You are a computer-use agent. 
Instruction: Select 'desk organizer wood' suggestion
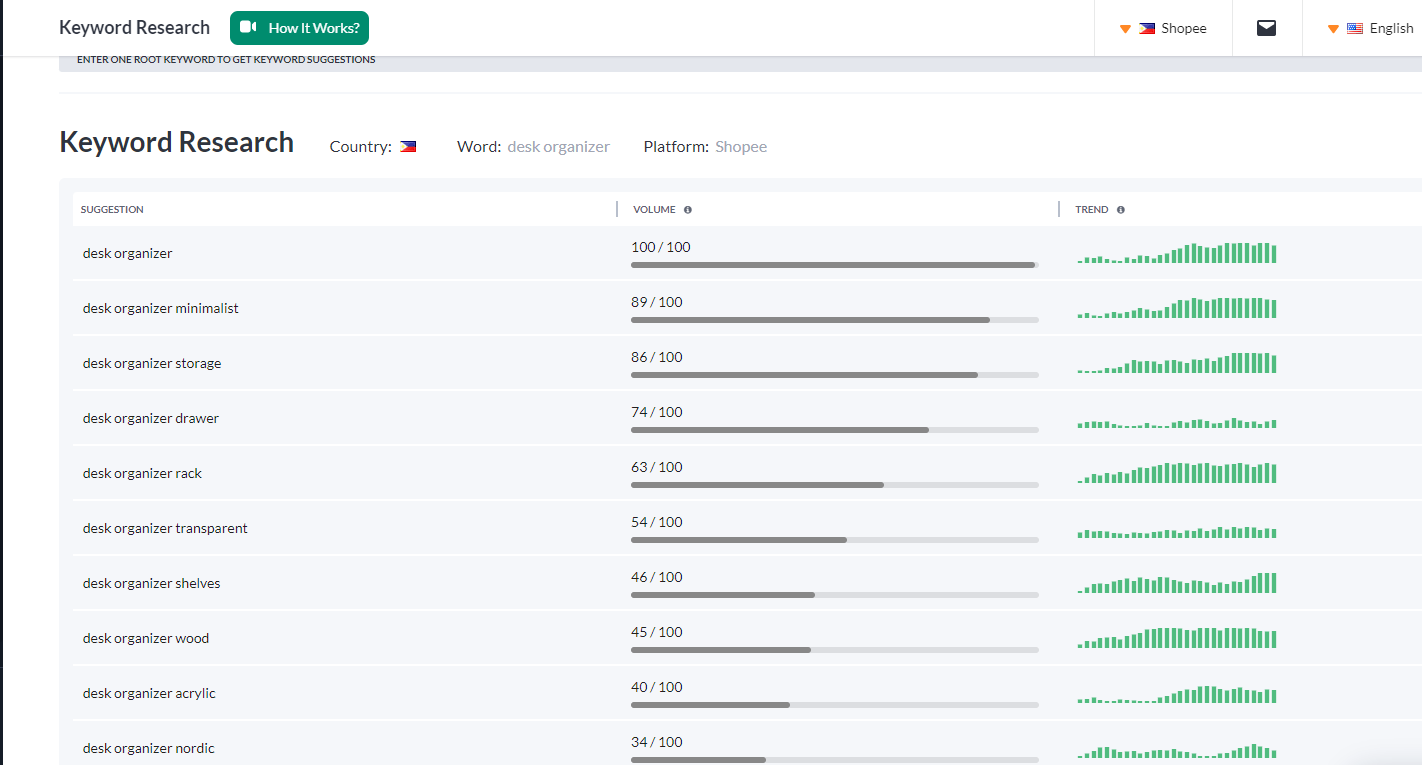146,638
